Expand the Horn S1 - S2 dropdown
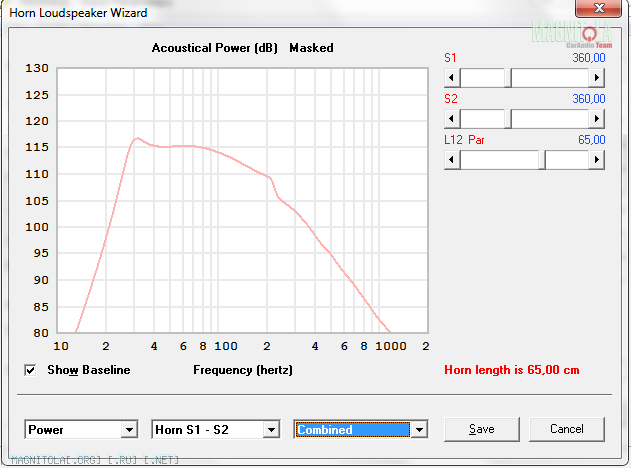The height and width of the screenshot is (469, 632). pyautogui.click(x=269, y=430)
